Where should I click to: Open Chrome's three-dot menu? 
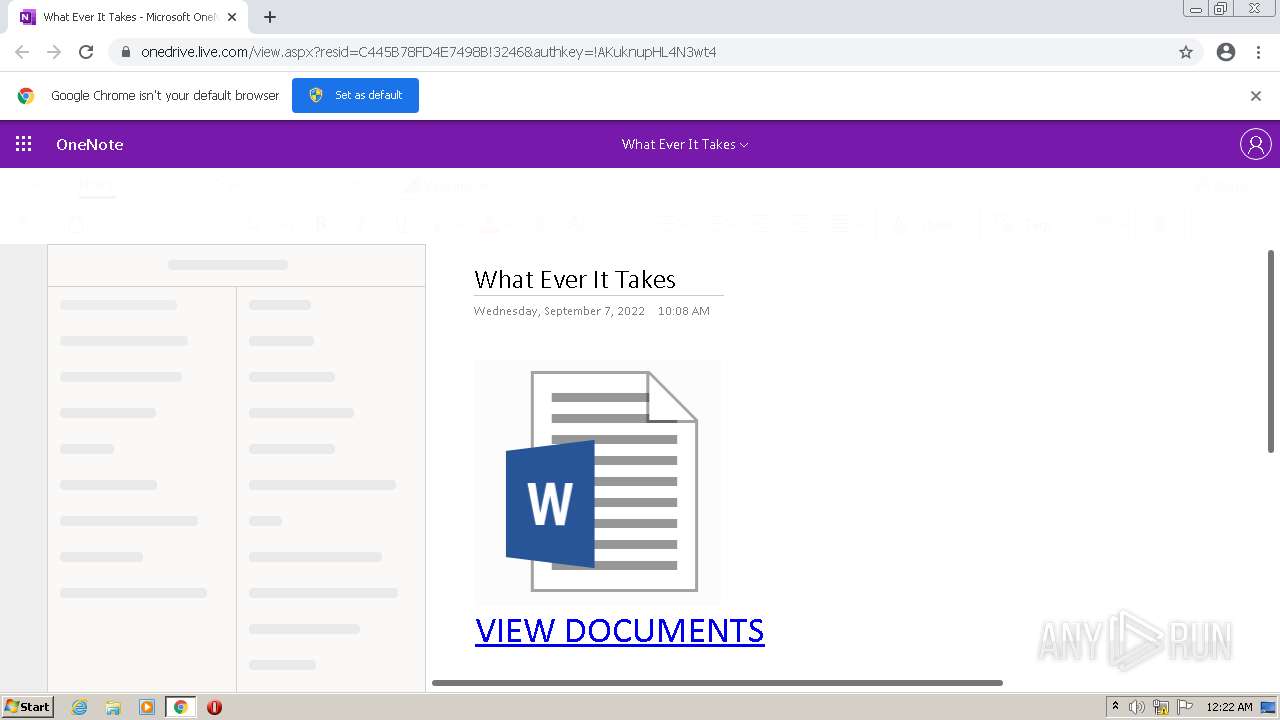[1259, 52]
